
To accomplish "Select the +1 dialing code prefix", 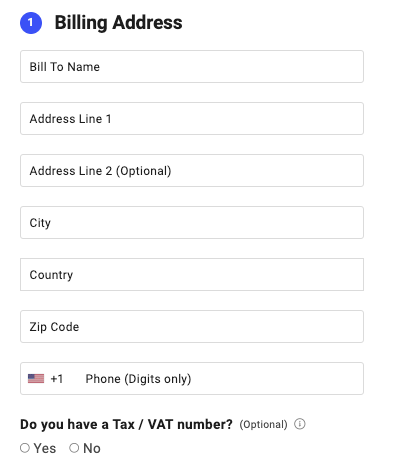I will pos(57,379).
